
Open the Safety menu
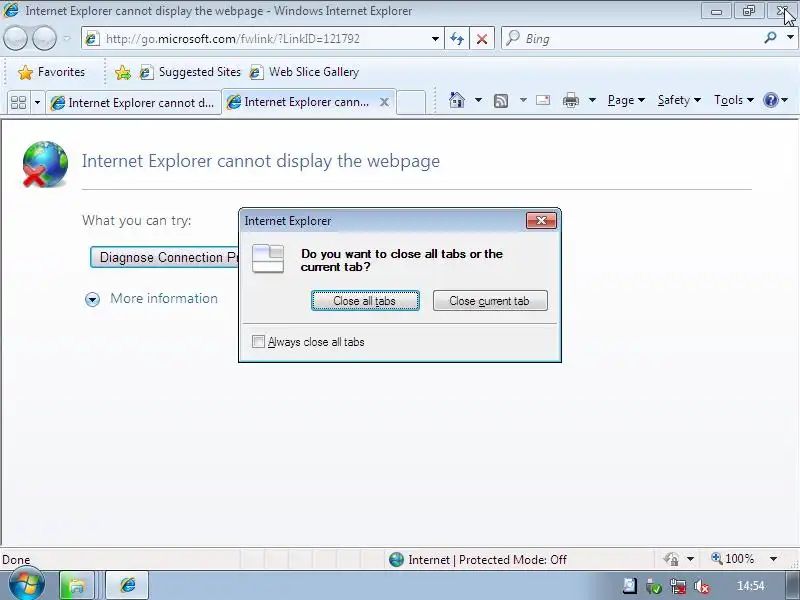click(679, 100)
